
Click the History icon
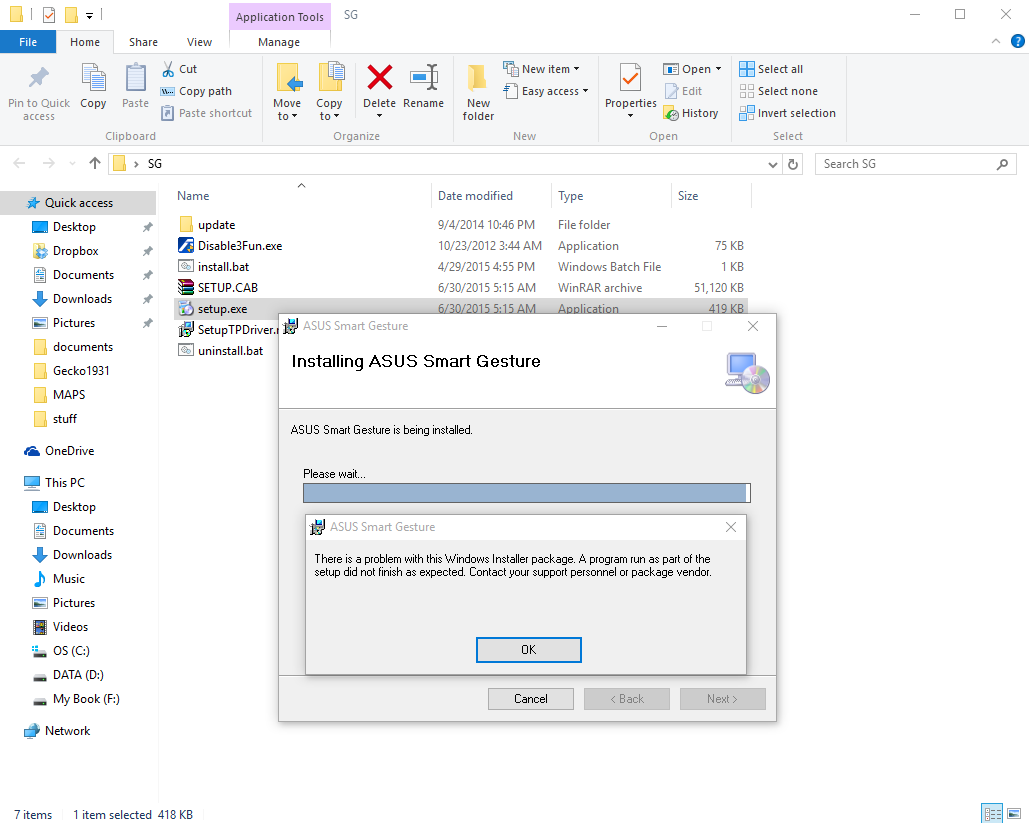(x=671, y=114)
